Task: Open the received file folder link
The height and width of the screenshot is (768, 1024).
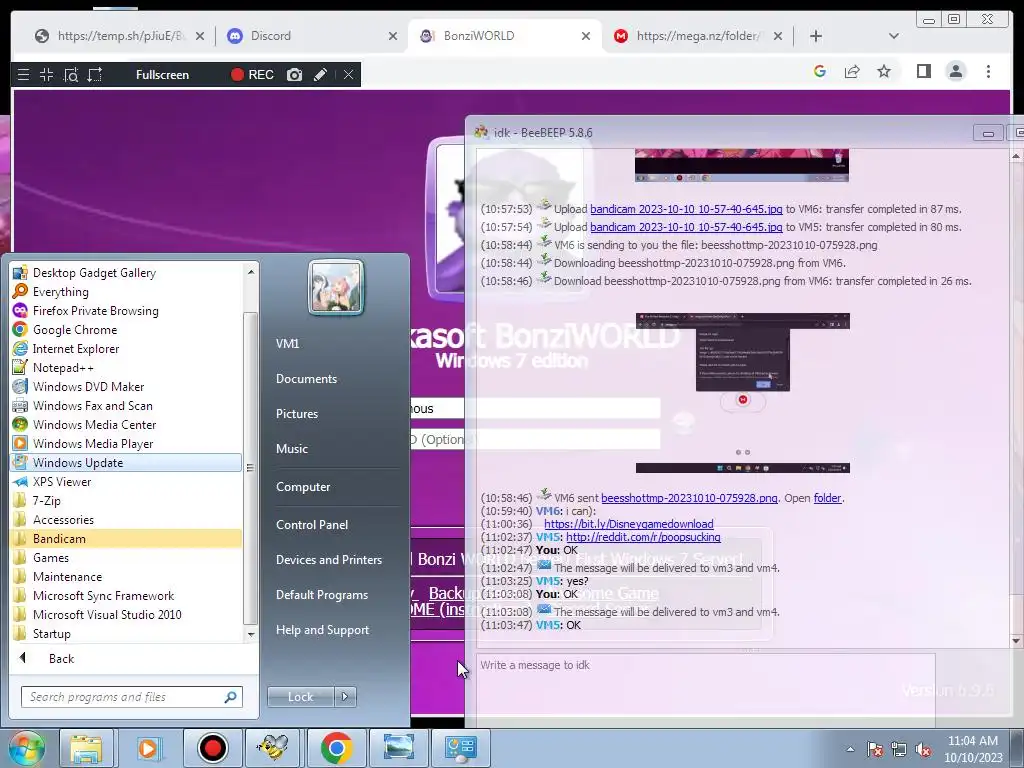Action: pyautogui.click(x=827, y=498)
